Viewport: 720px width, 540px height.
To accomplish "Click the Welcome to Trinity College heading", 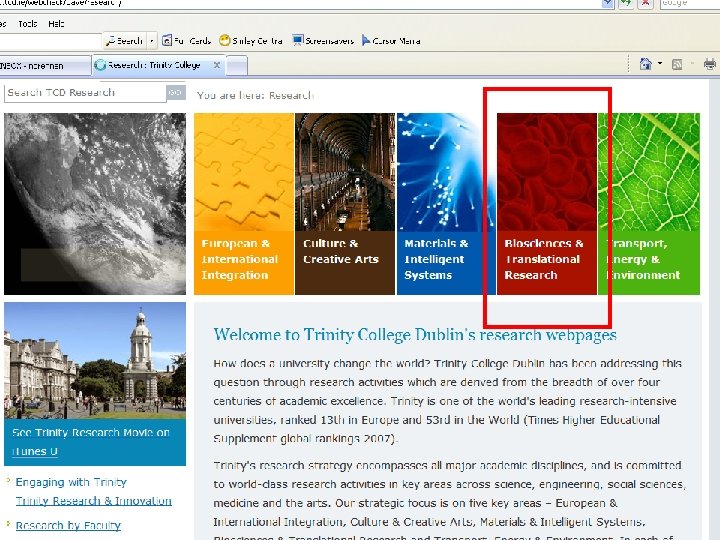I will [x=415, y=335].
